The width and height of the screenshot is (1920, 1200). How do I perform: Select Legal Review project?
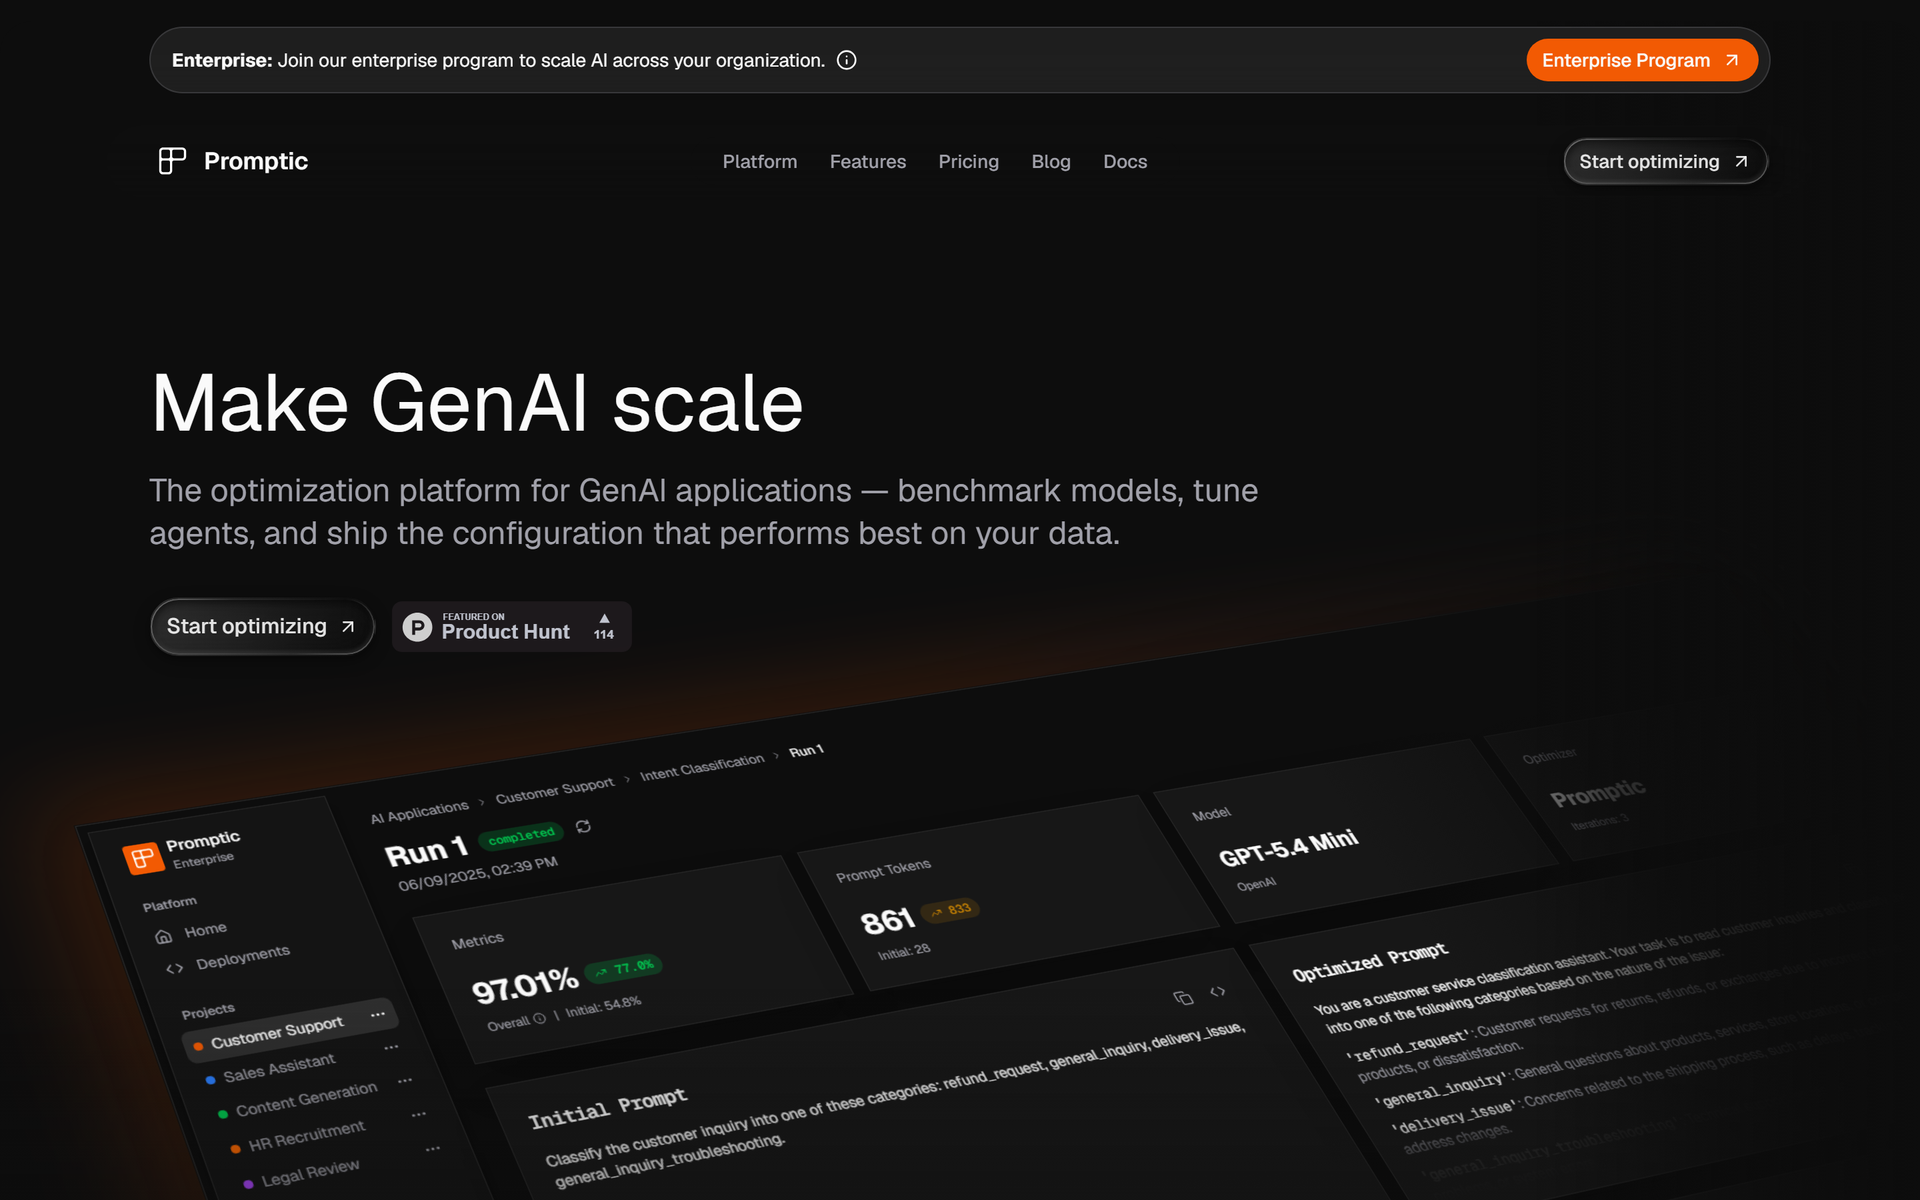pos(309,1173)
